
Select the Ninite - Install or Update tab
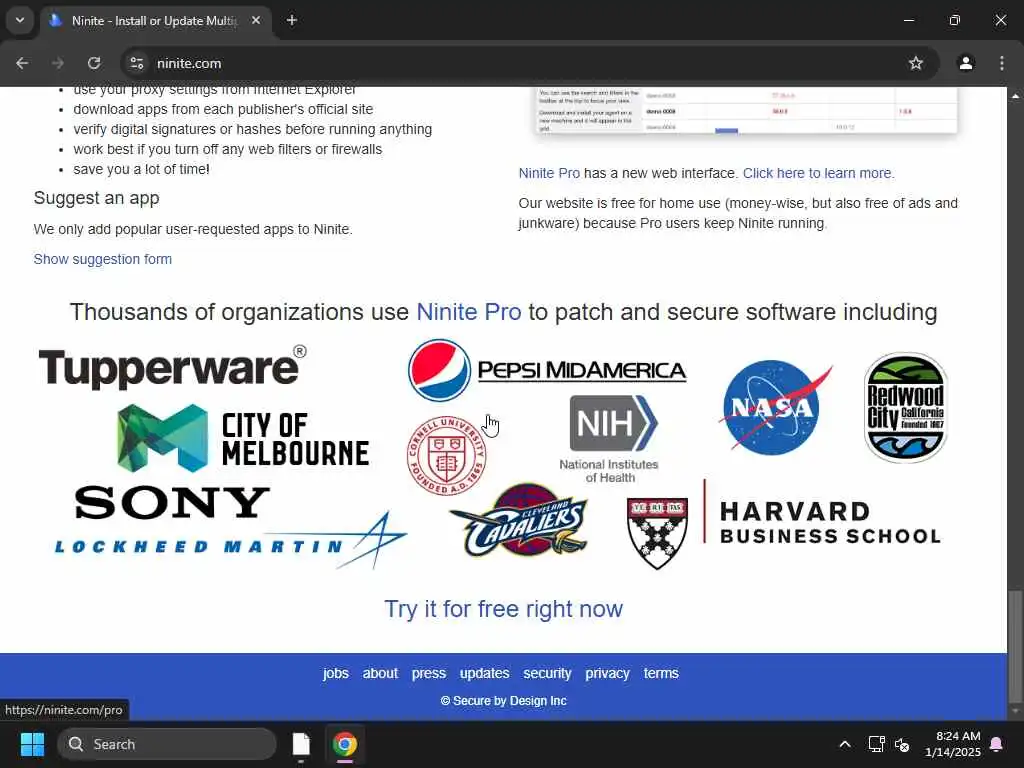coord(155,21)
